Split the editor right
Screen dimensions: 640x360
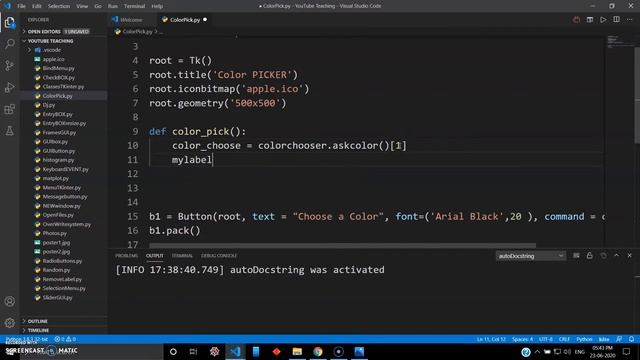(x=616, y=20)
